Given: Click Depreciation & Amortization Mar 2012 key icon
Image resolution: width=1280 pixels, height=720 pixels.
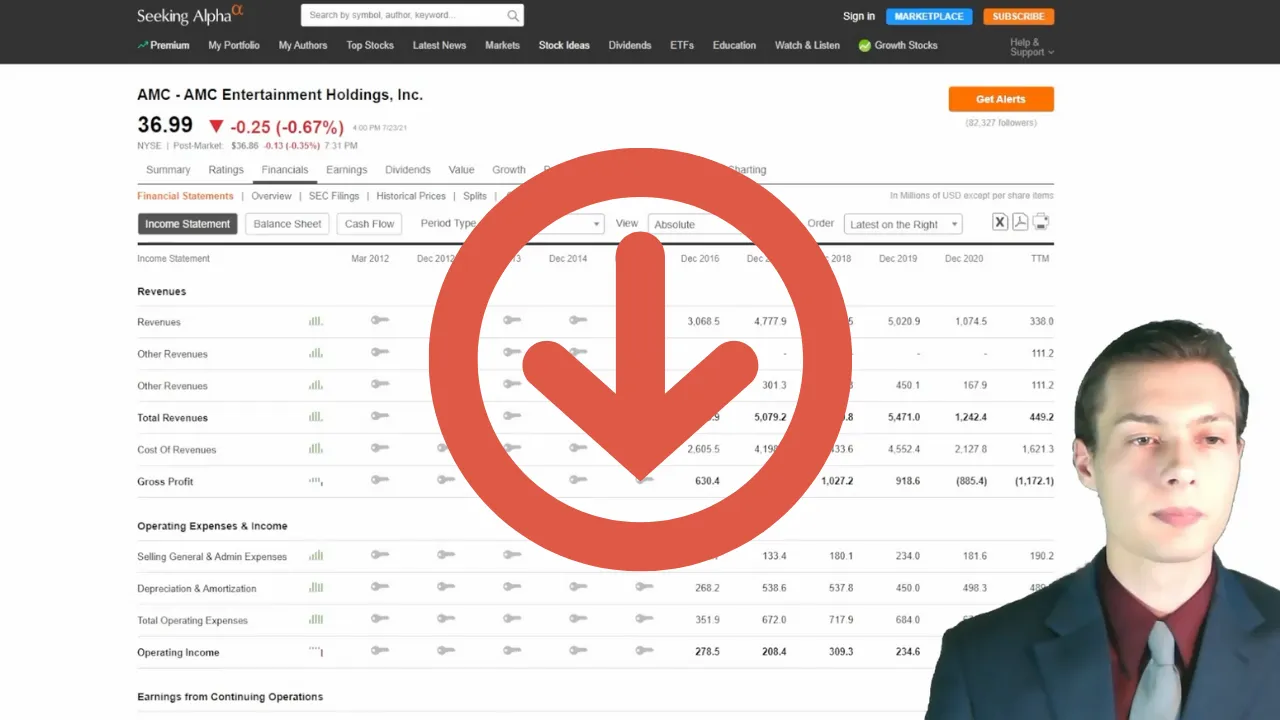Looking at the screenshot, I should tap(379, 587).
